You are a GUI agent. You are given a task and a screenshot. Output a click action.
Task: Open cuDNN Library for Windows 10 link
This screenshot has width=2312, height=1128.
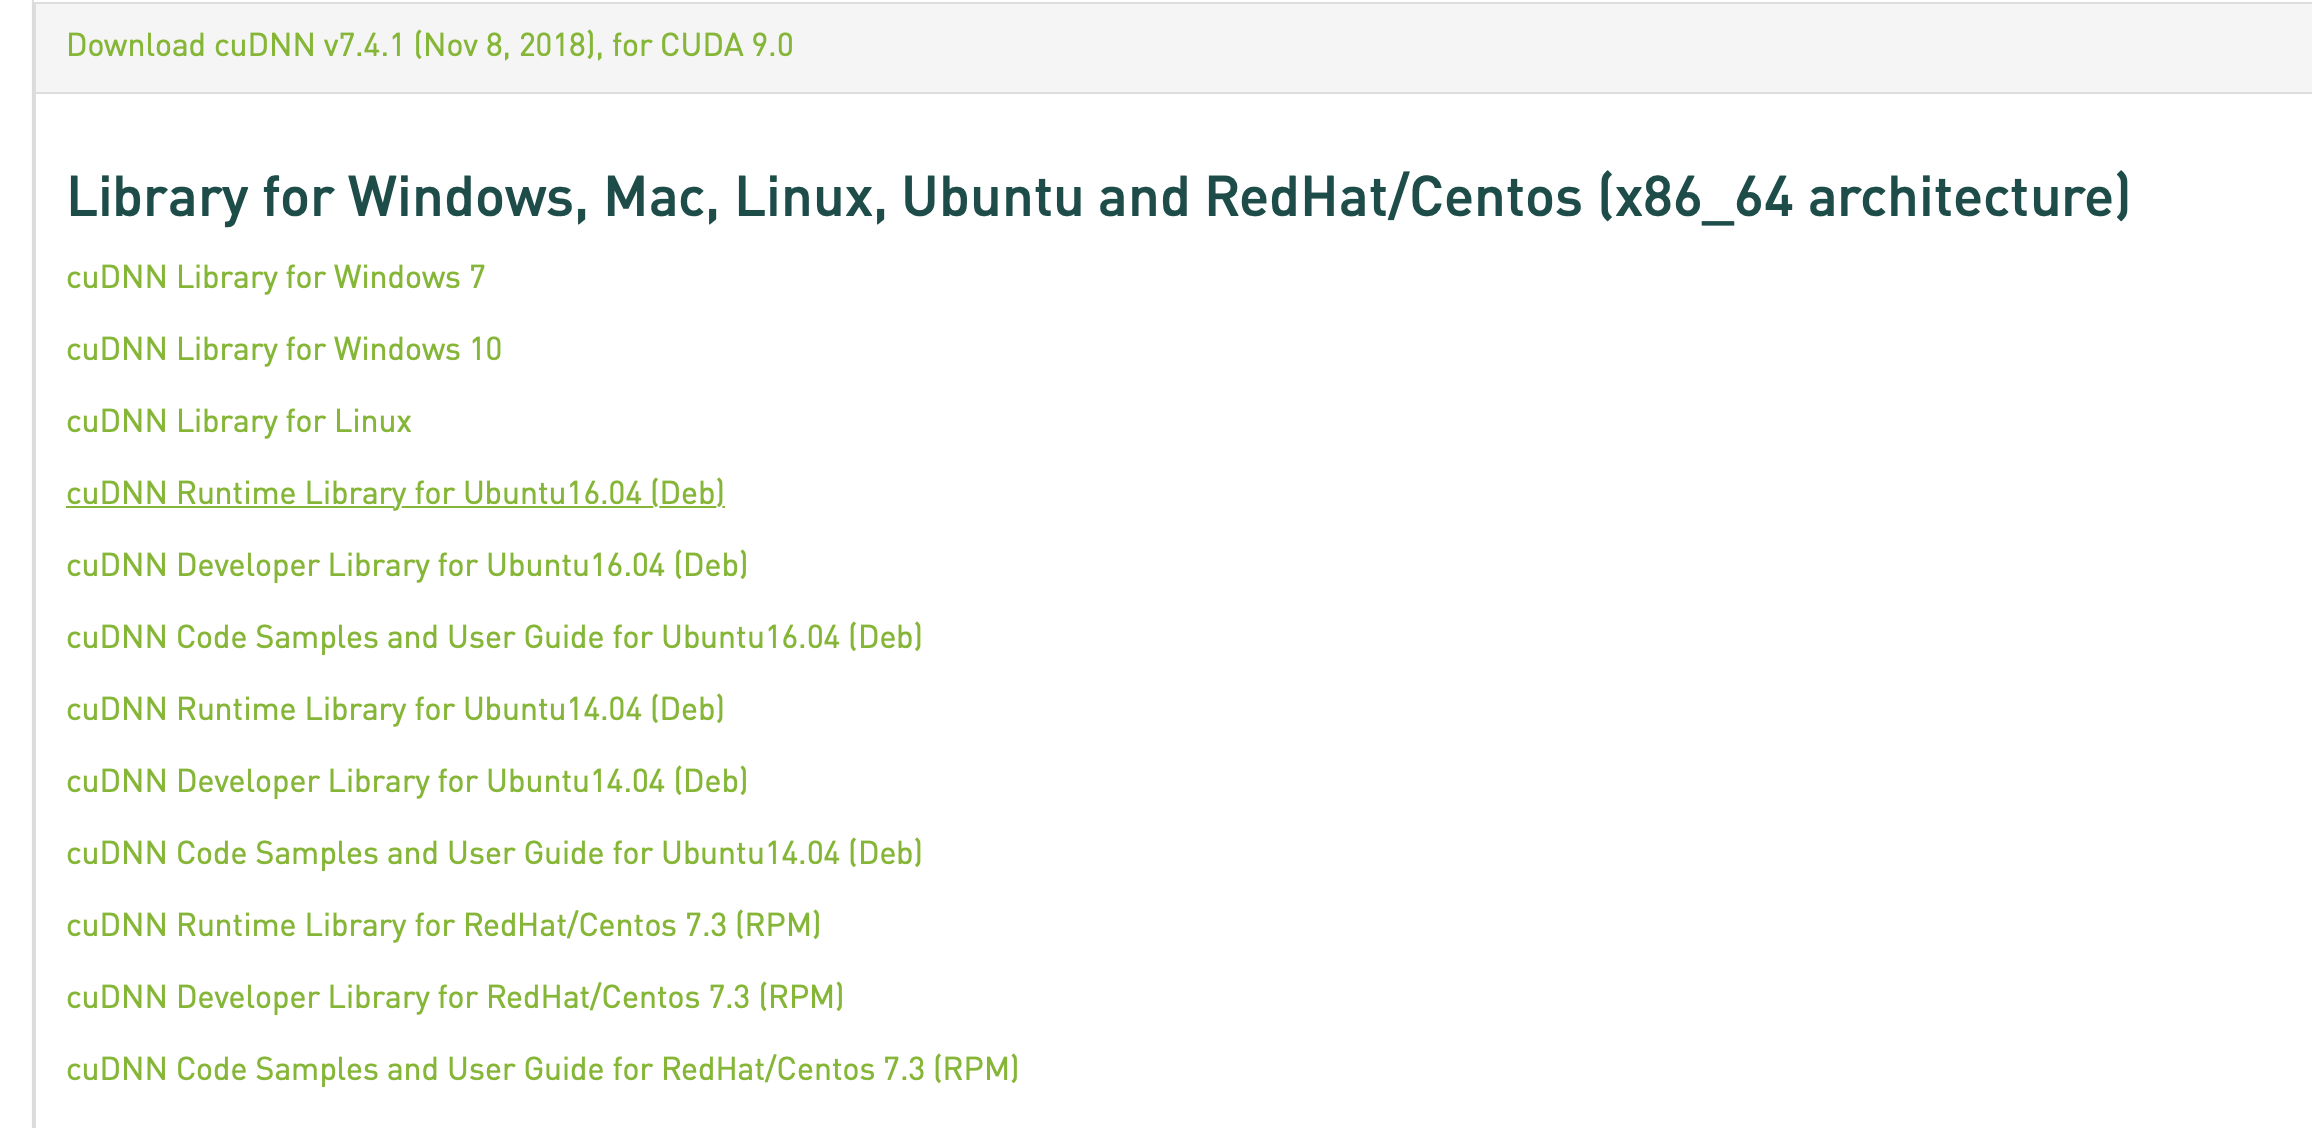[284, 349]
